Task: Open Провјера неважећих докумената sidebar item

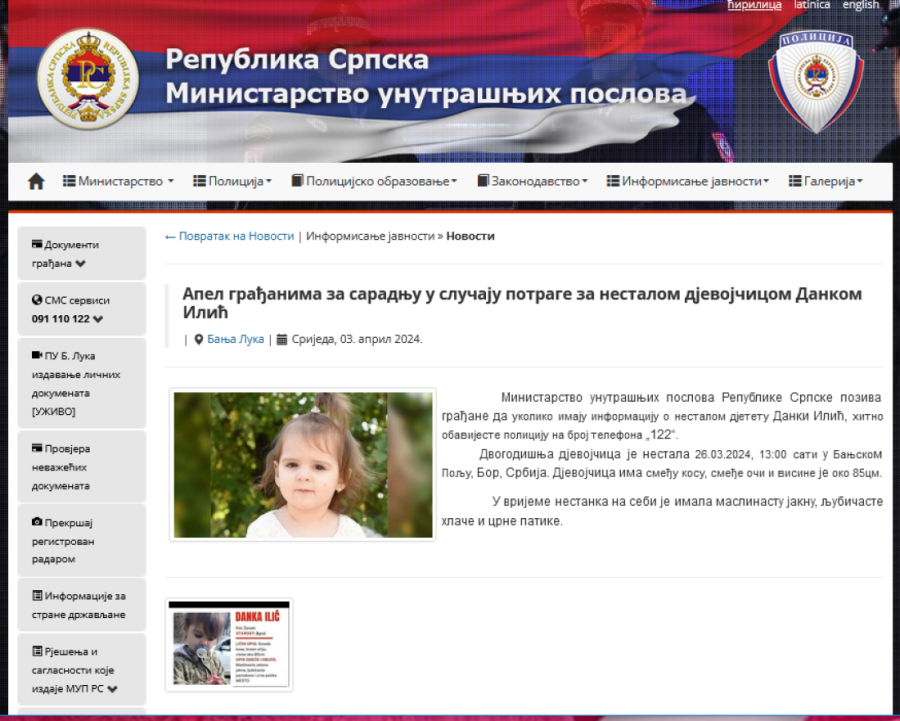Action: click(x=81, y=467)
